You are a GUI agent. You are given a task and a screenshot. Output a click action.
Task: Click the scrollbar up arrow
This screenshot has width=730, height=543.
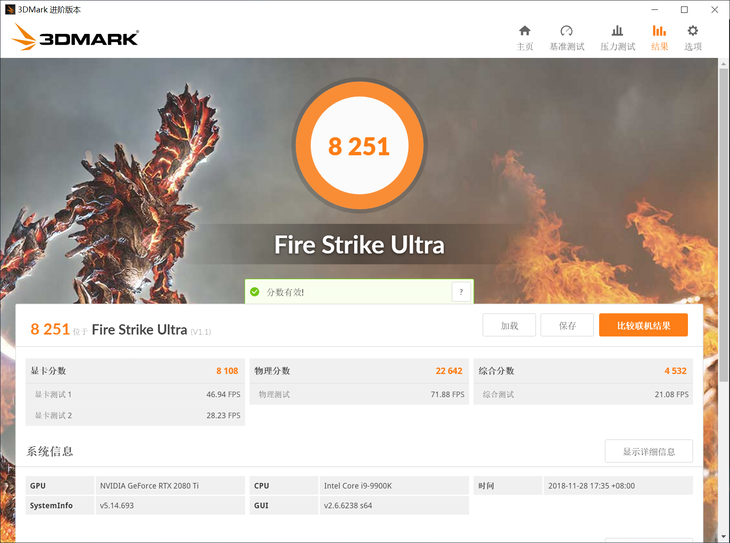[723, 63]
